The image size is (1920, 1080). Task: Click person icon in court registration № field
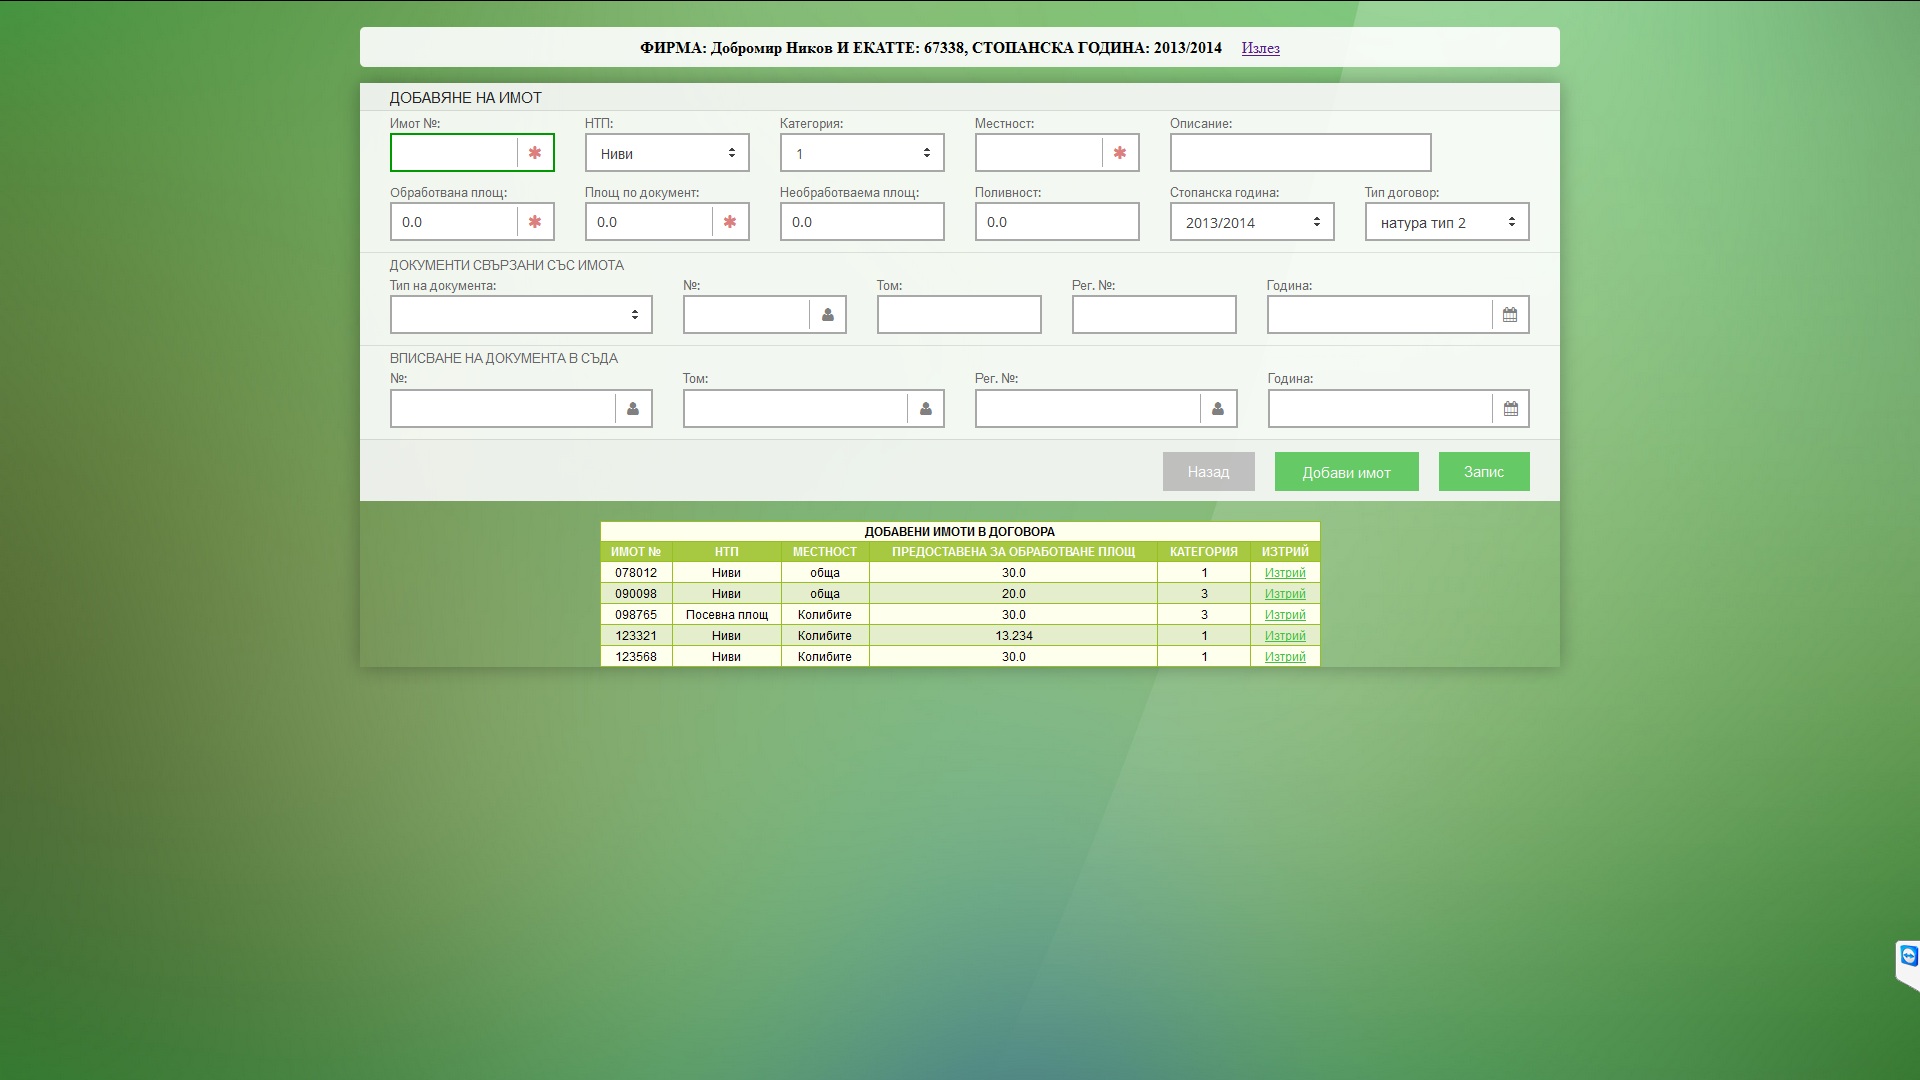pyautogui.click(x=633, y=409)
